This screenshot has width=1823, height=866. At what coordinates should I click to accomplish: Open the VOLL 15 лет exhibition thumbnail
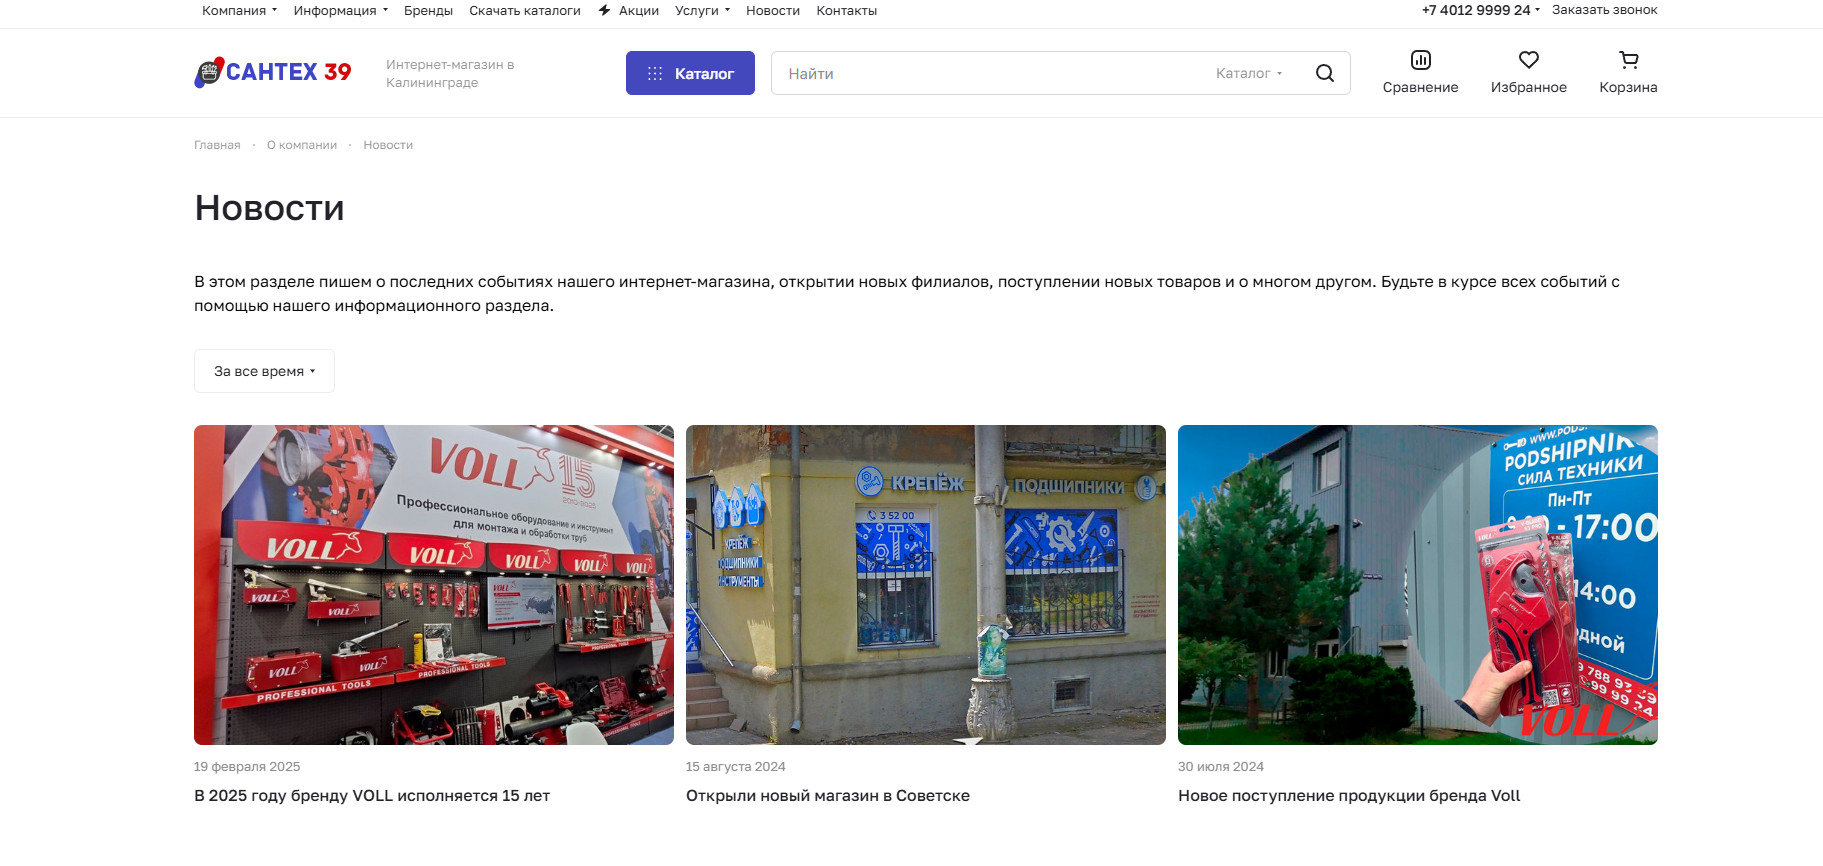click(x=434, y=585)
